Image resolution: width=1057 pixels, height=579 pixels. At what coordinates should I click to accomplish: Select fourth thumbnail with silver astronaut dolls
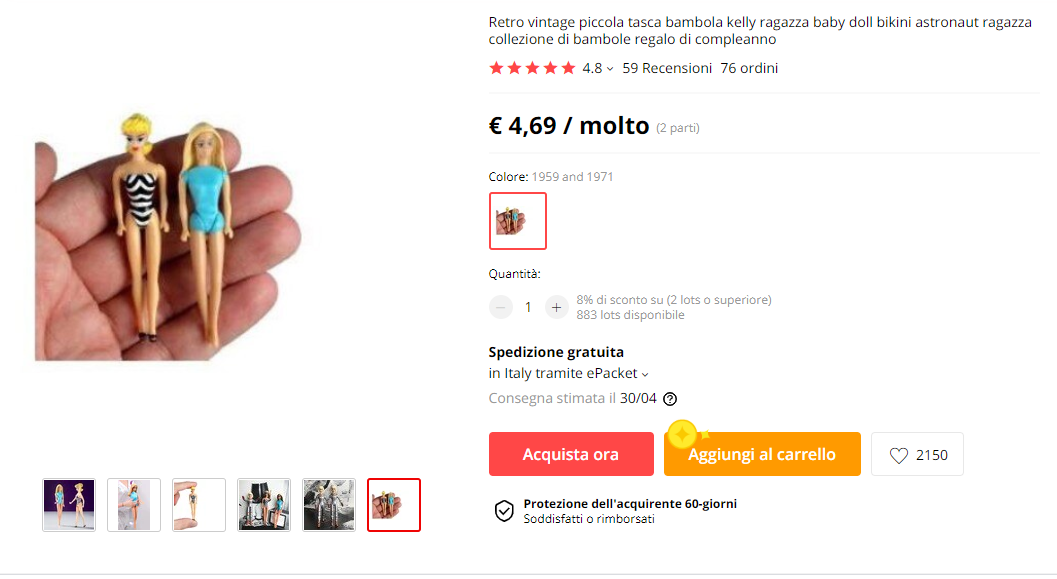point(264,505)
